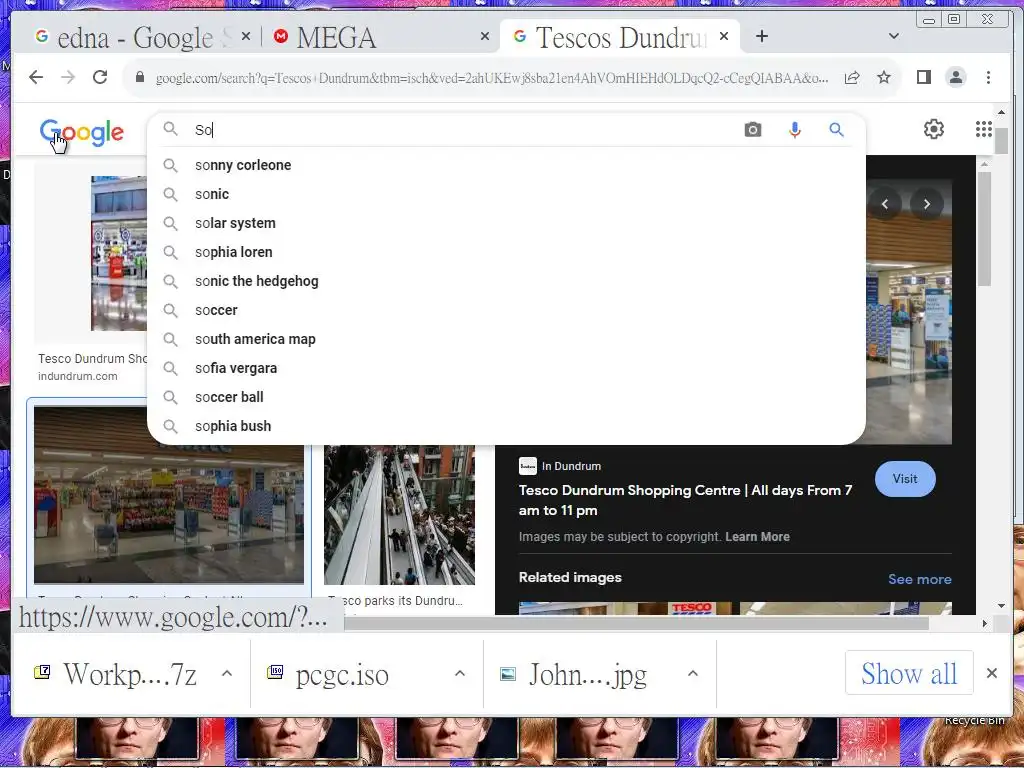1024x768 pixels.
Task: Choose suggestion soccer ball
Action: [x=506, y=397]
